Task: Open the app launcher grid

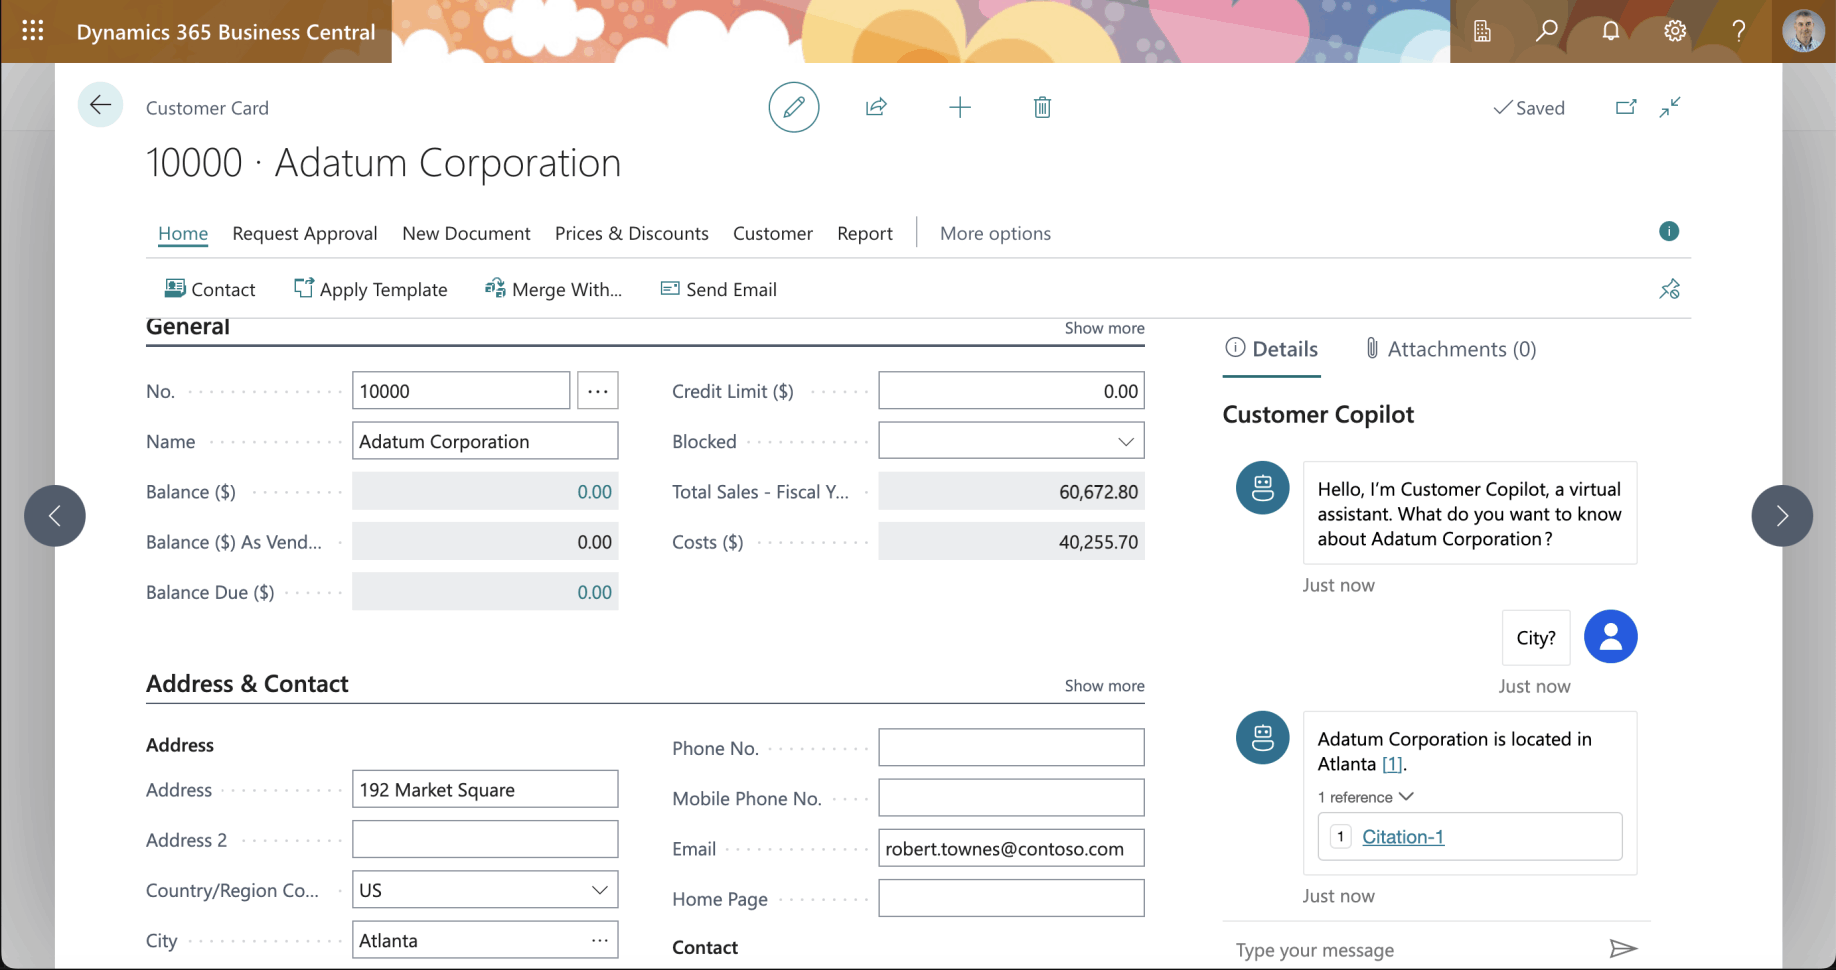Action: 33,30
